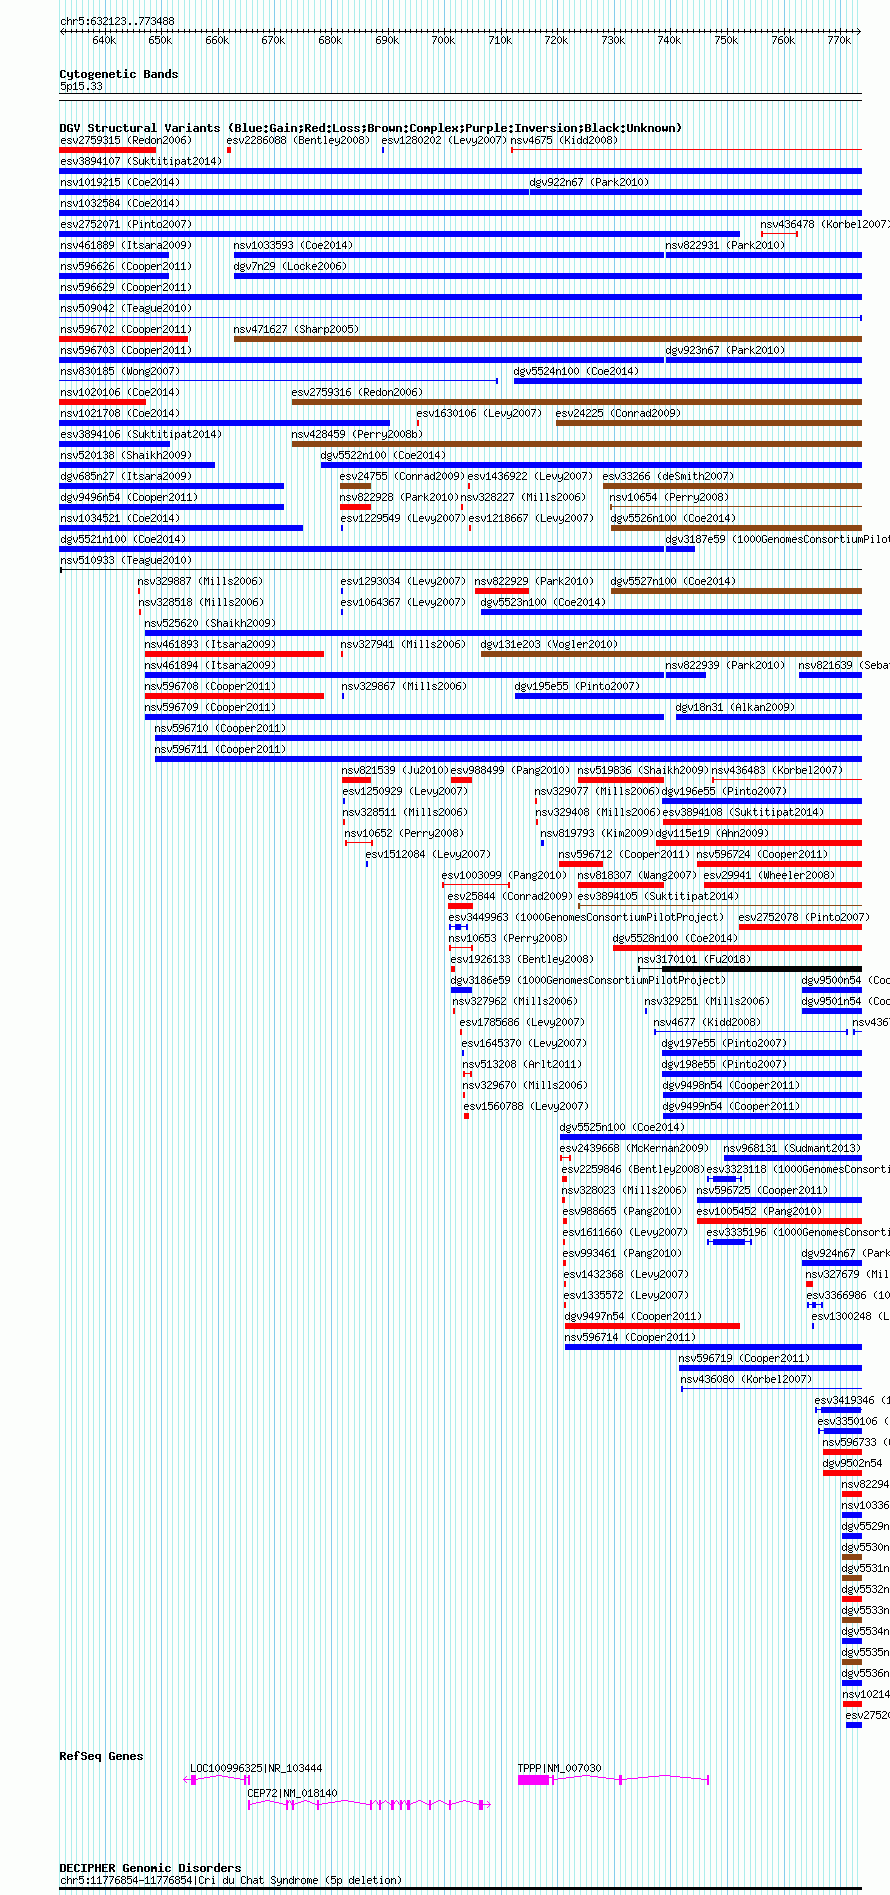
Task: Open variant dgv7n29 (Locke2006)
Action: [290, 267]
